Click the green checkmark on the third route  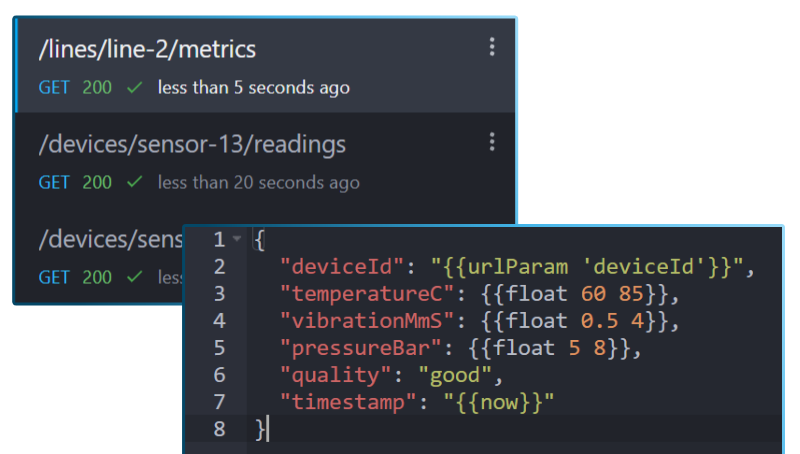tap(135, 277)
